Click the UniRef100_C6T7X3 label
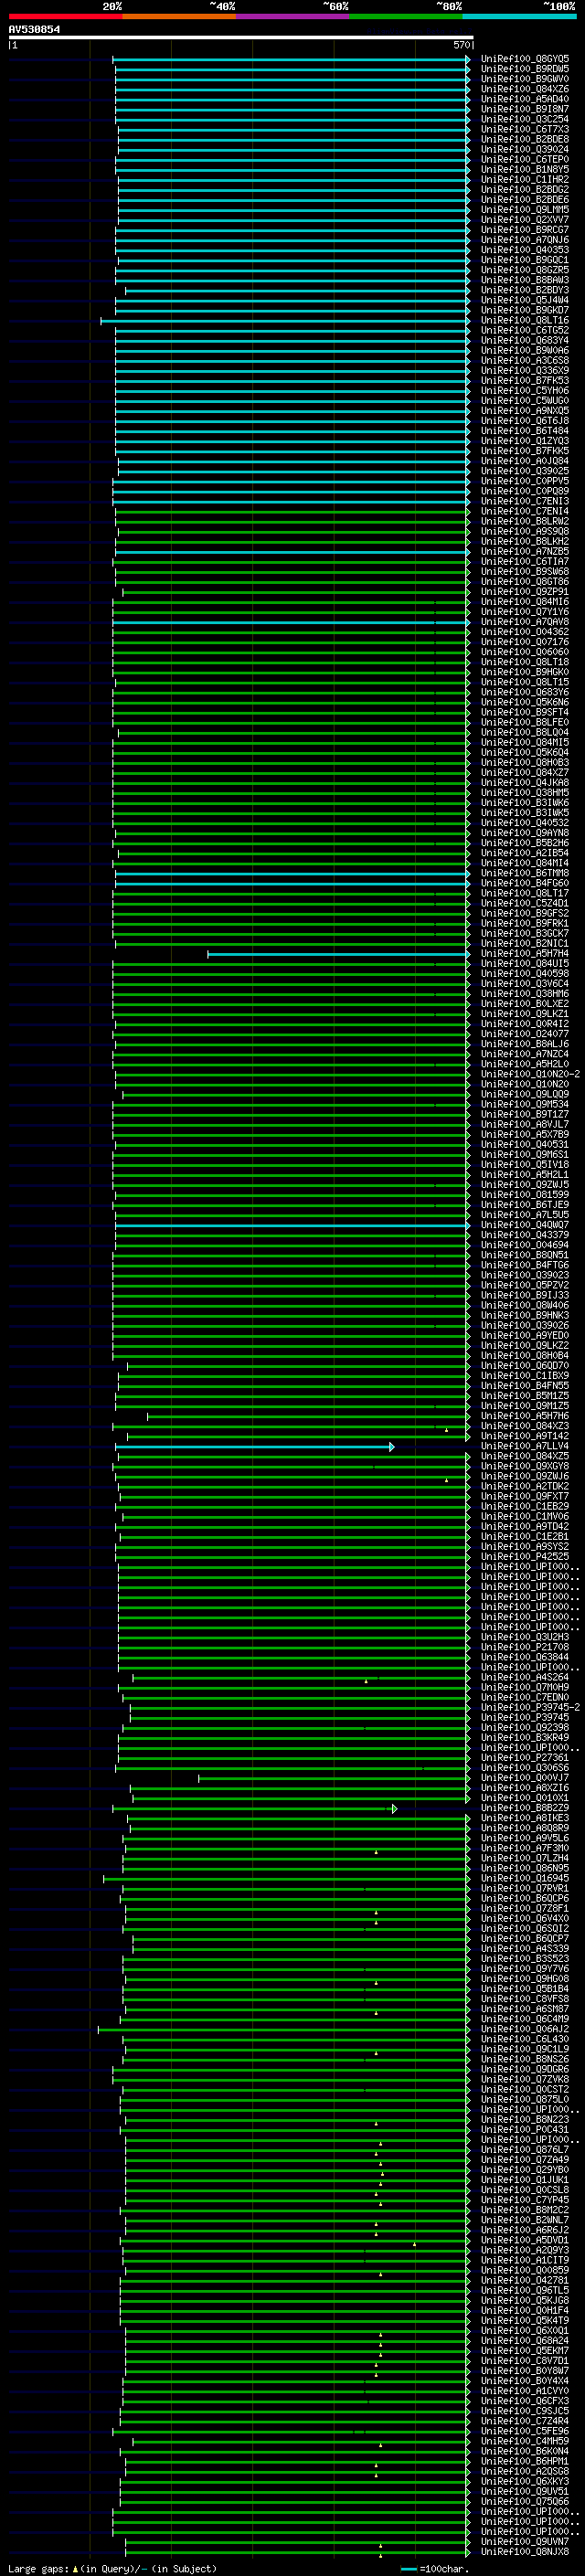585x2576 pixels. (x=524, y=129)
